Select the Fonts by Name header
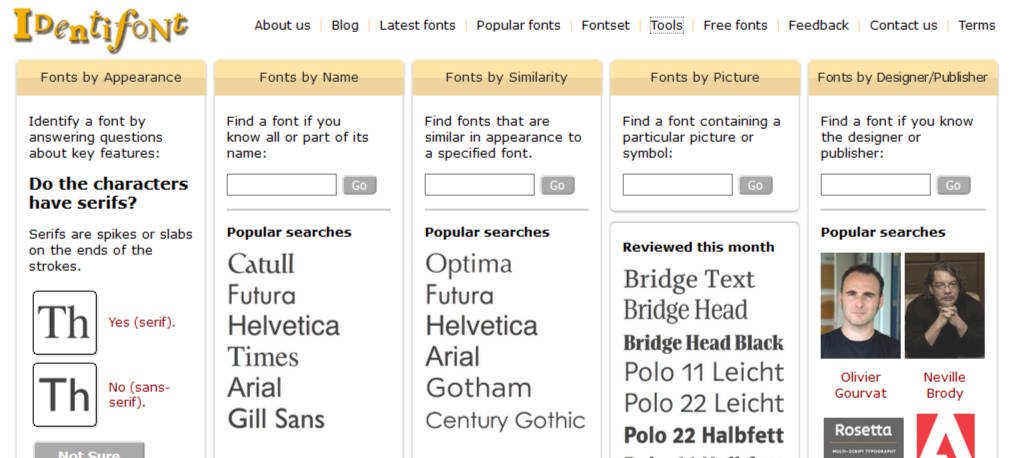This screenshot has width=1024, height=458. 309,78
